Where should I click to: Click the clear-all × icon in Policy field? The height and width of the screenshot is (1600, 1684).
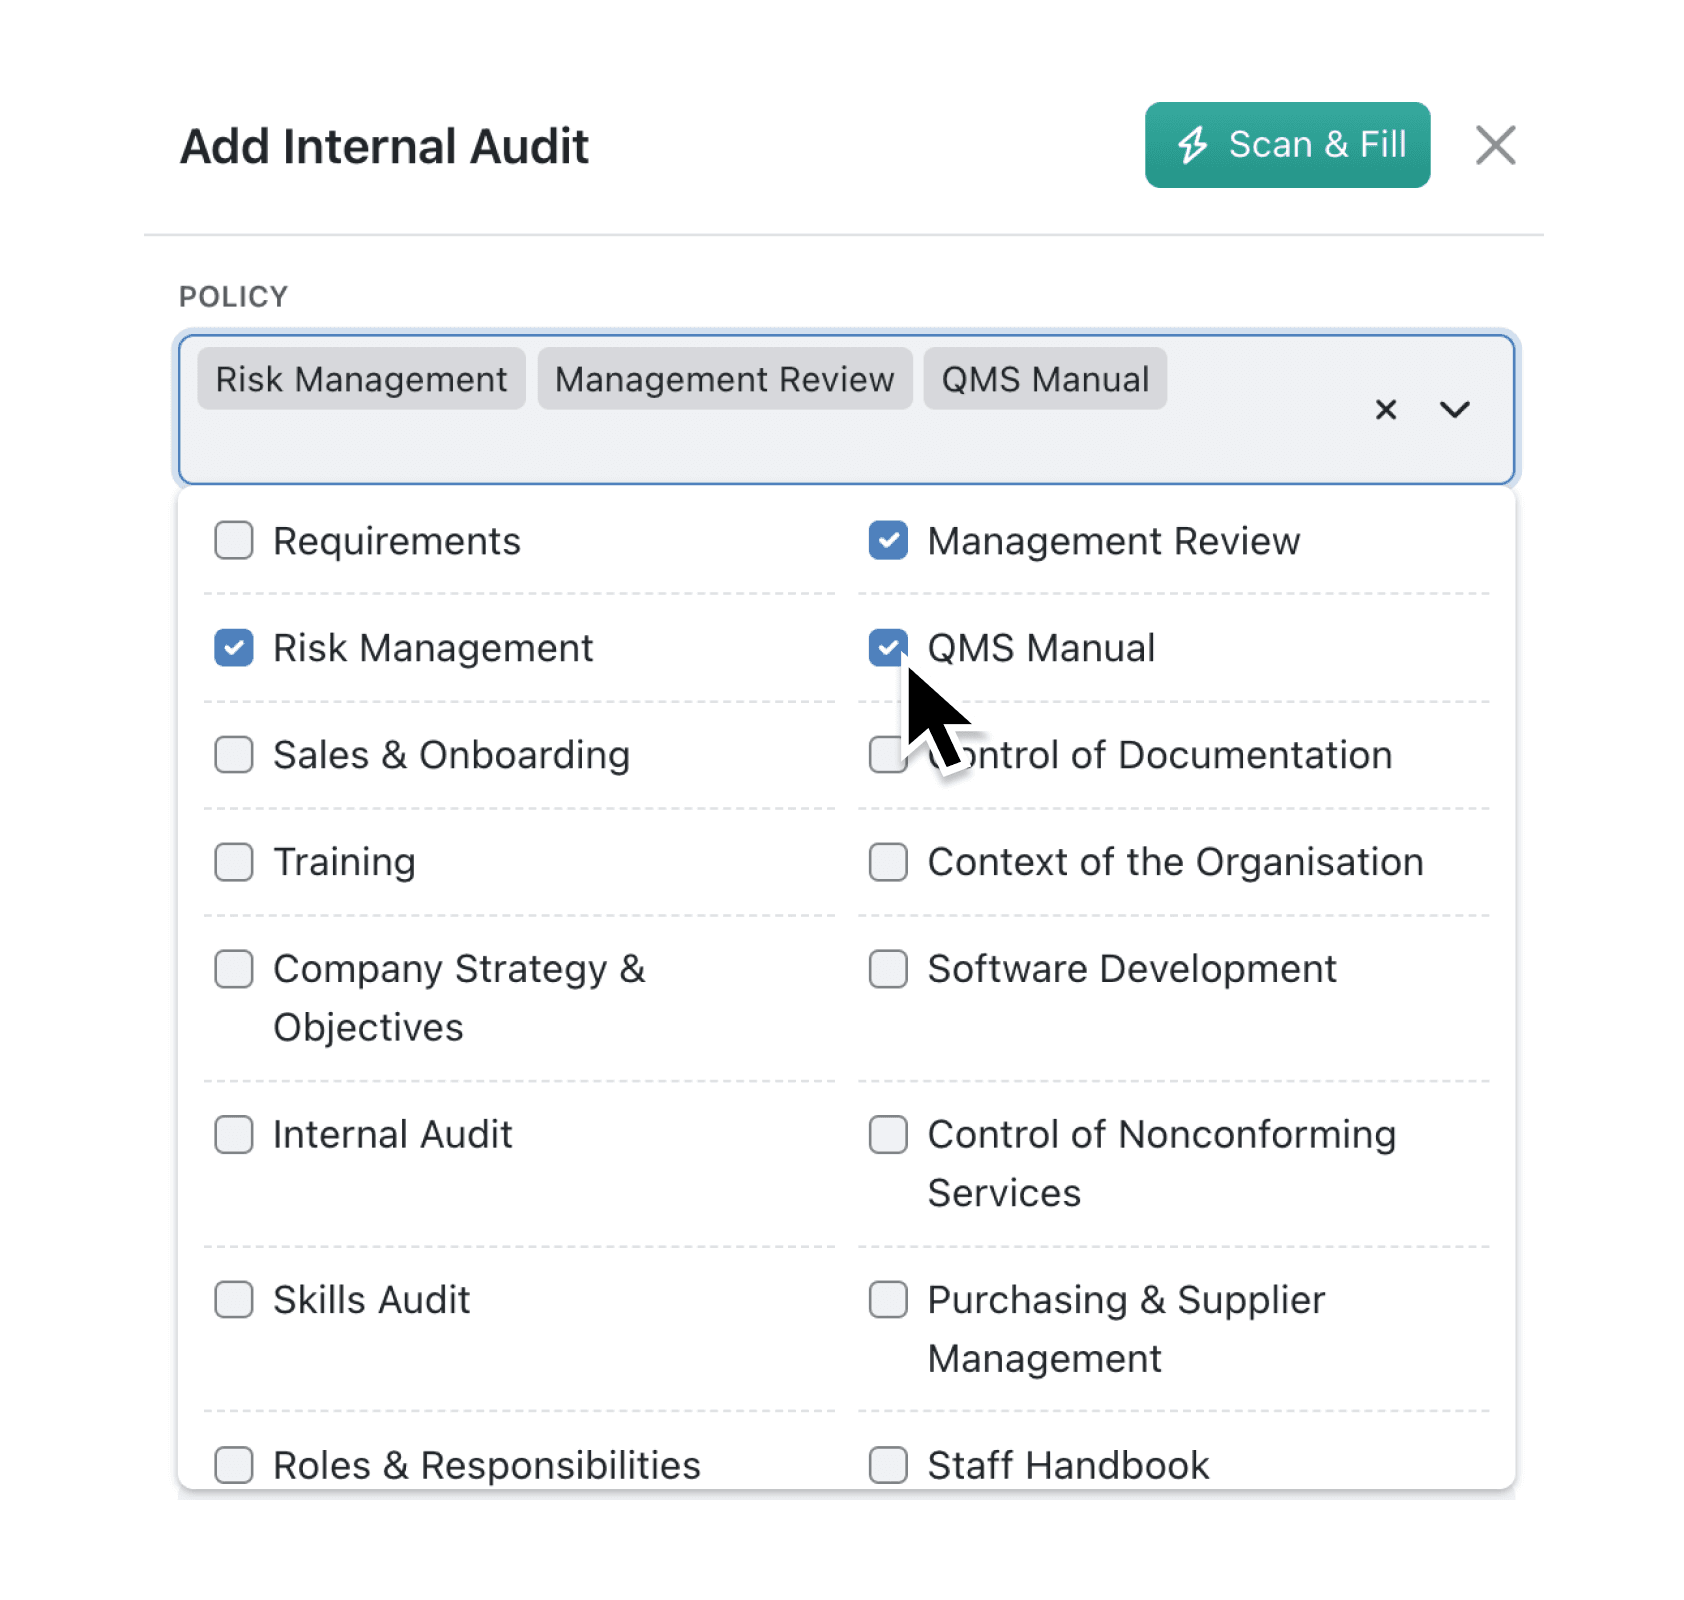(x=1386, y=410)
